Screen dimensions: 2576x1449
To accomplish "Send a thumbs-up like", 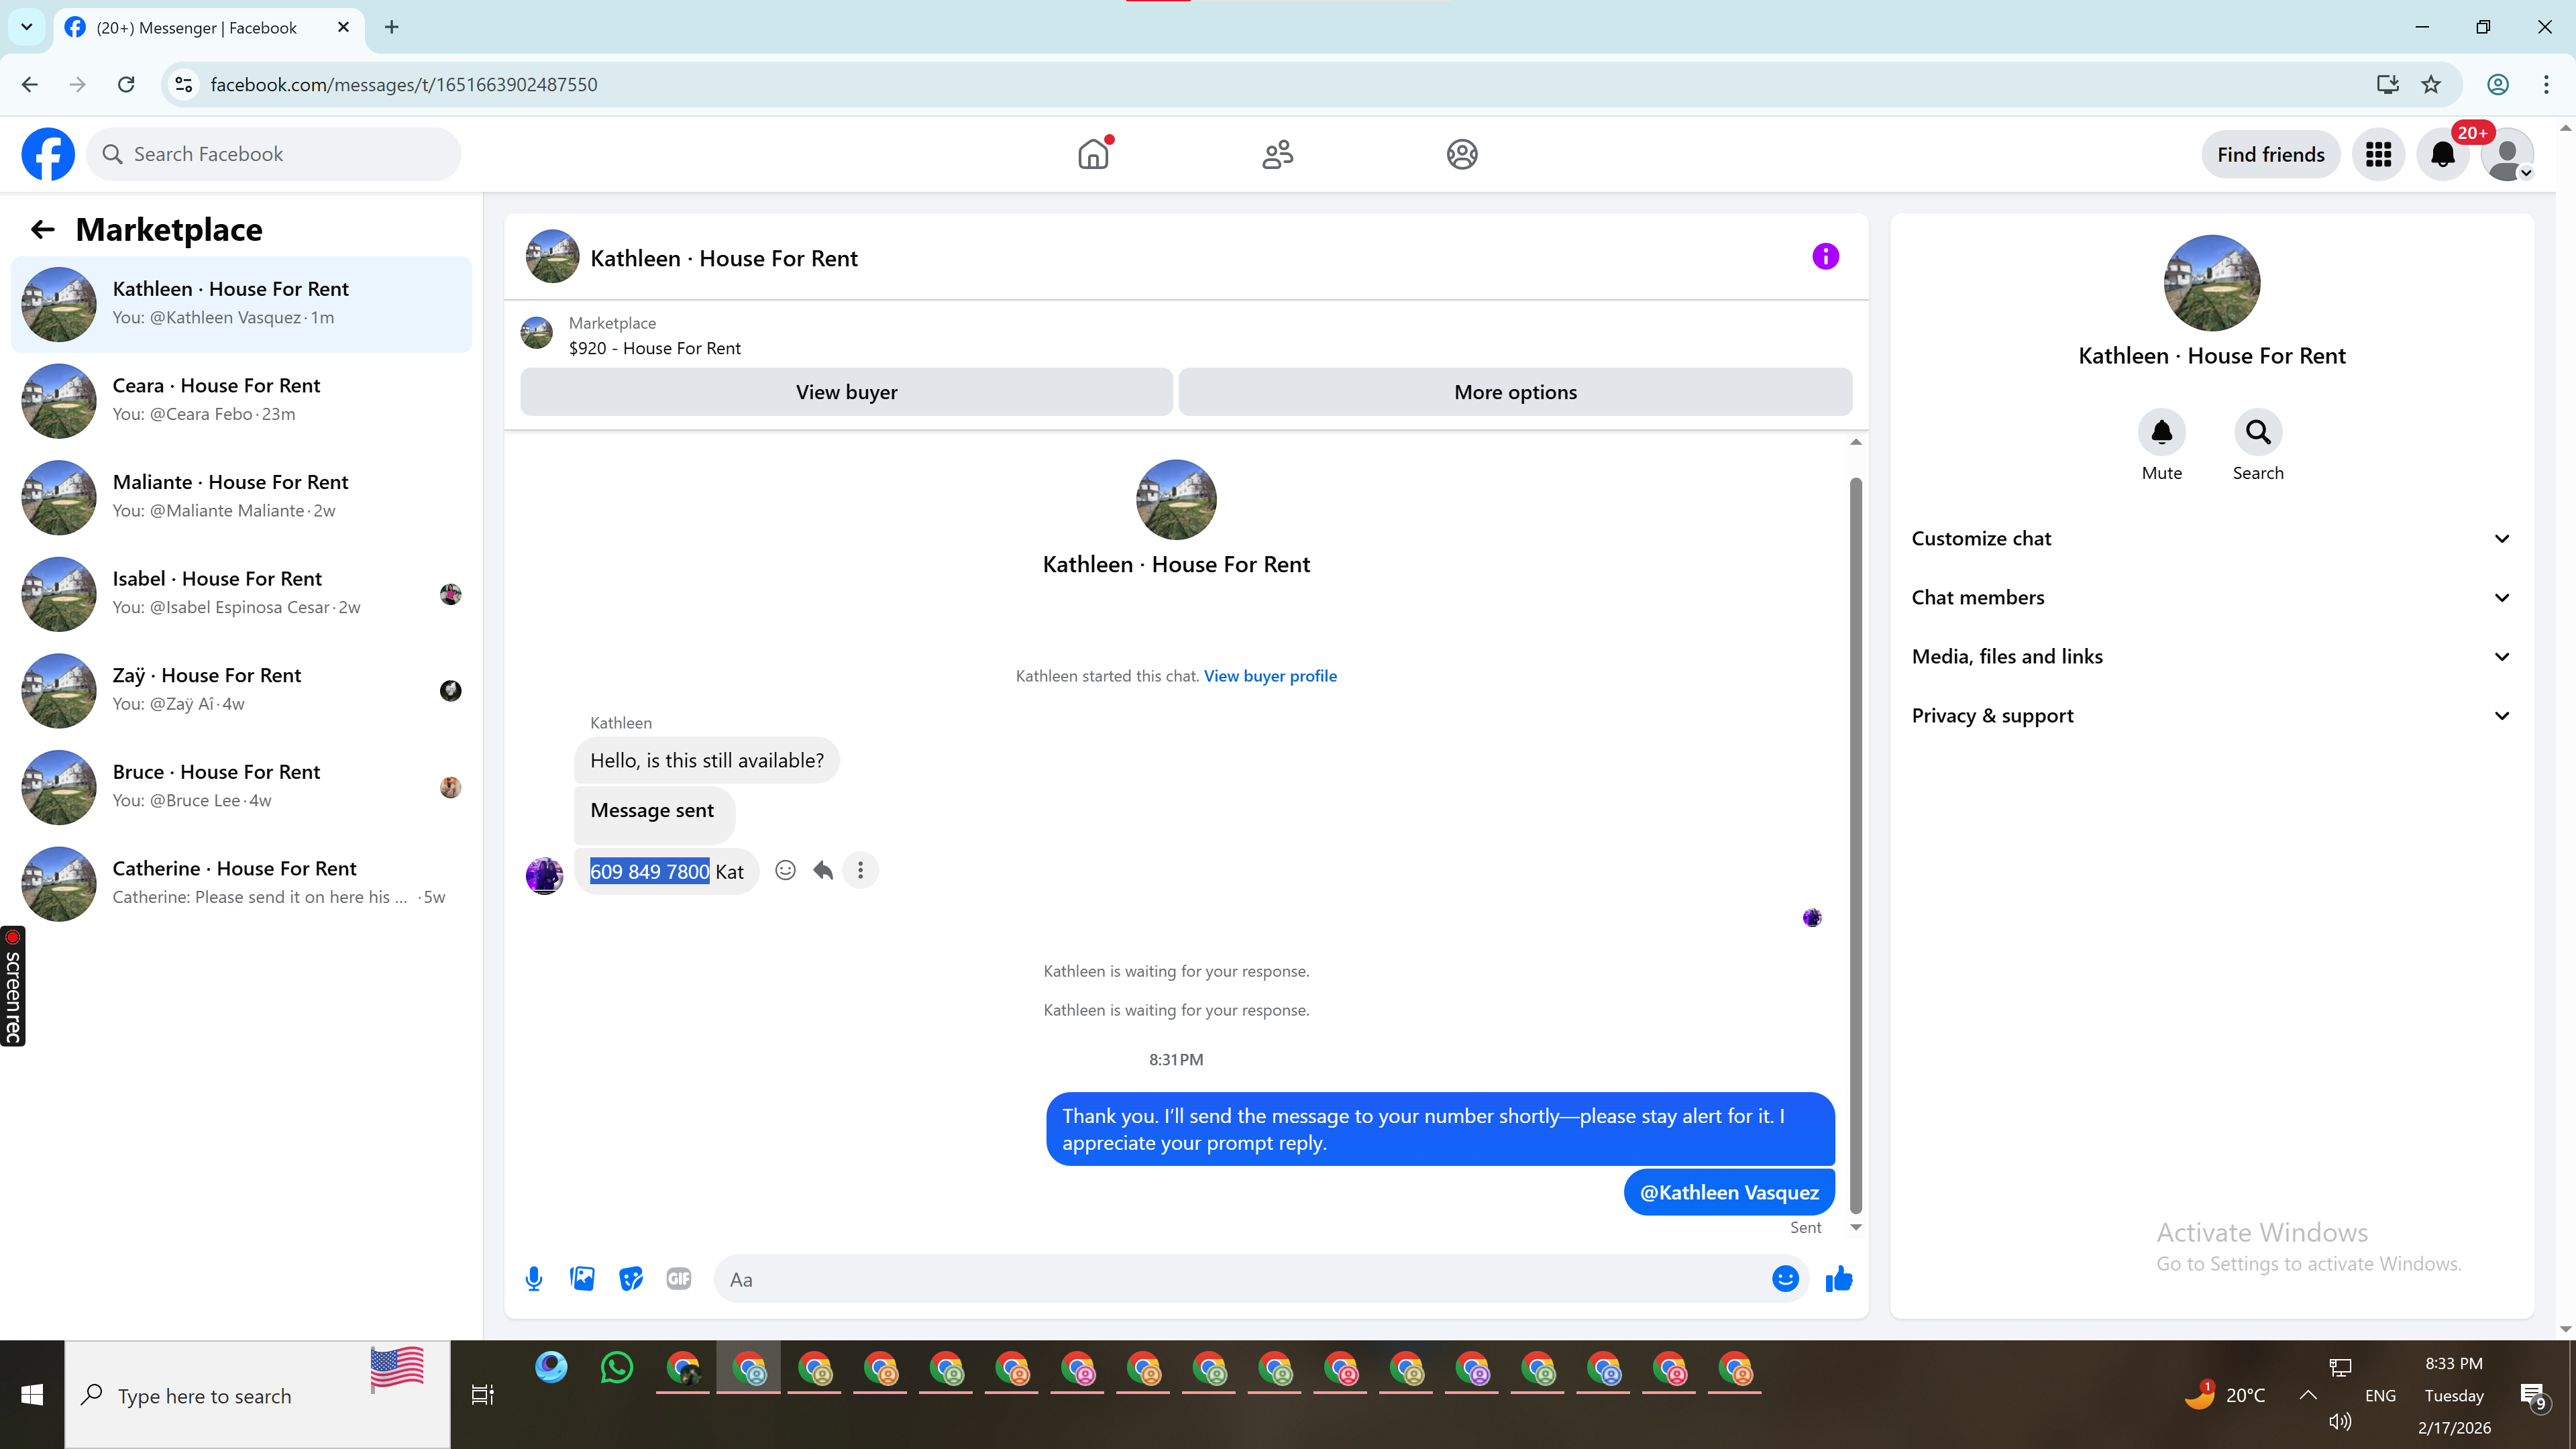I will coord(1838,1279).
